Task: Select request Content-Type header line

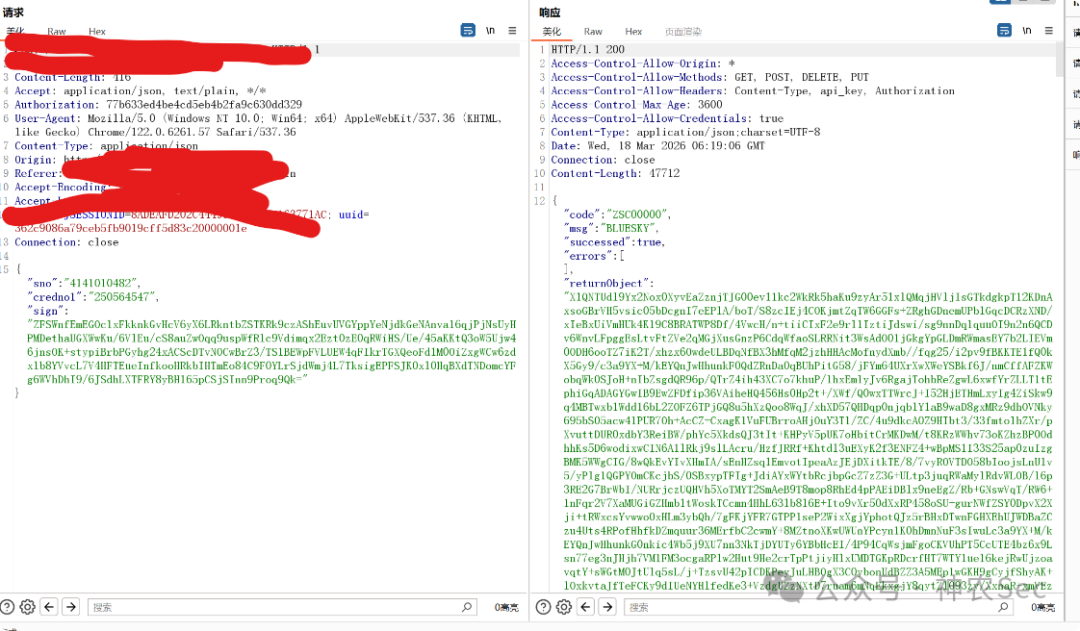Action: 106,146
